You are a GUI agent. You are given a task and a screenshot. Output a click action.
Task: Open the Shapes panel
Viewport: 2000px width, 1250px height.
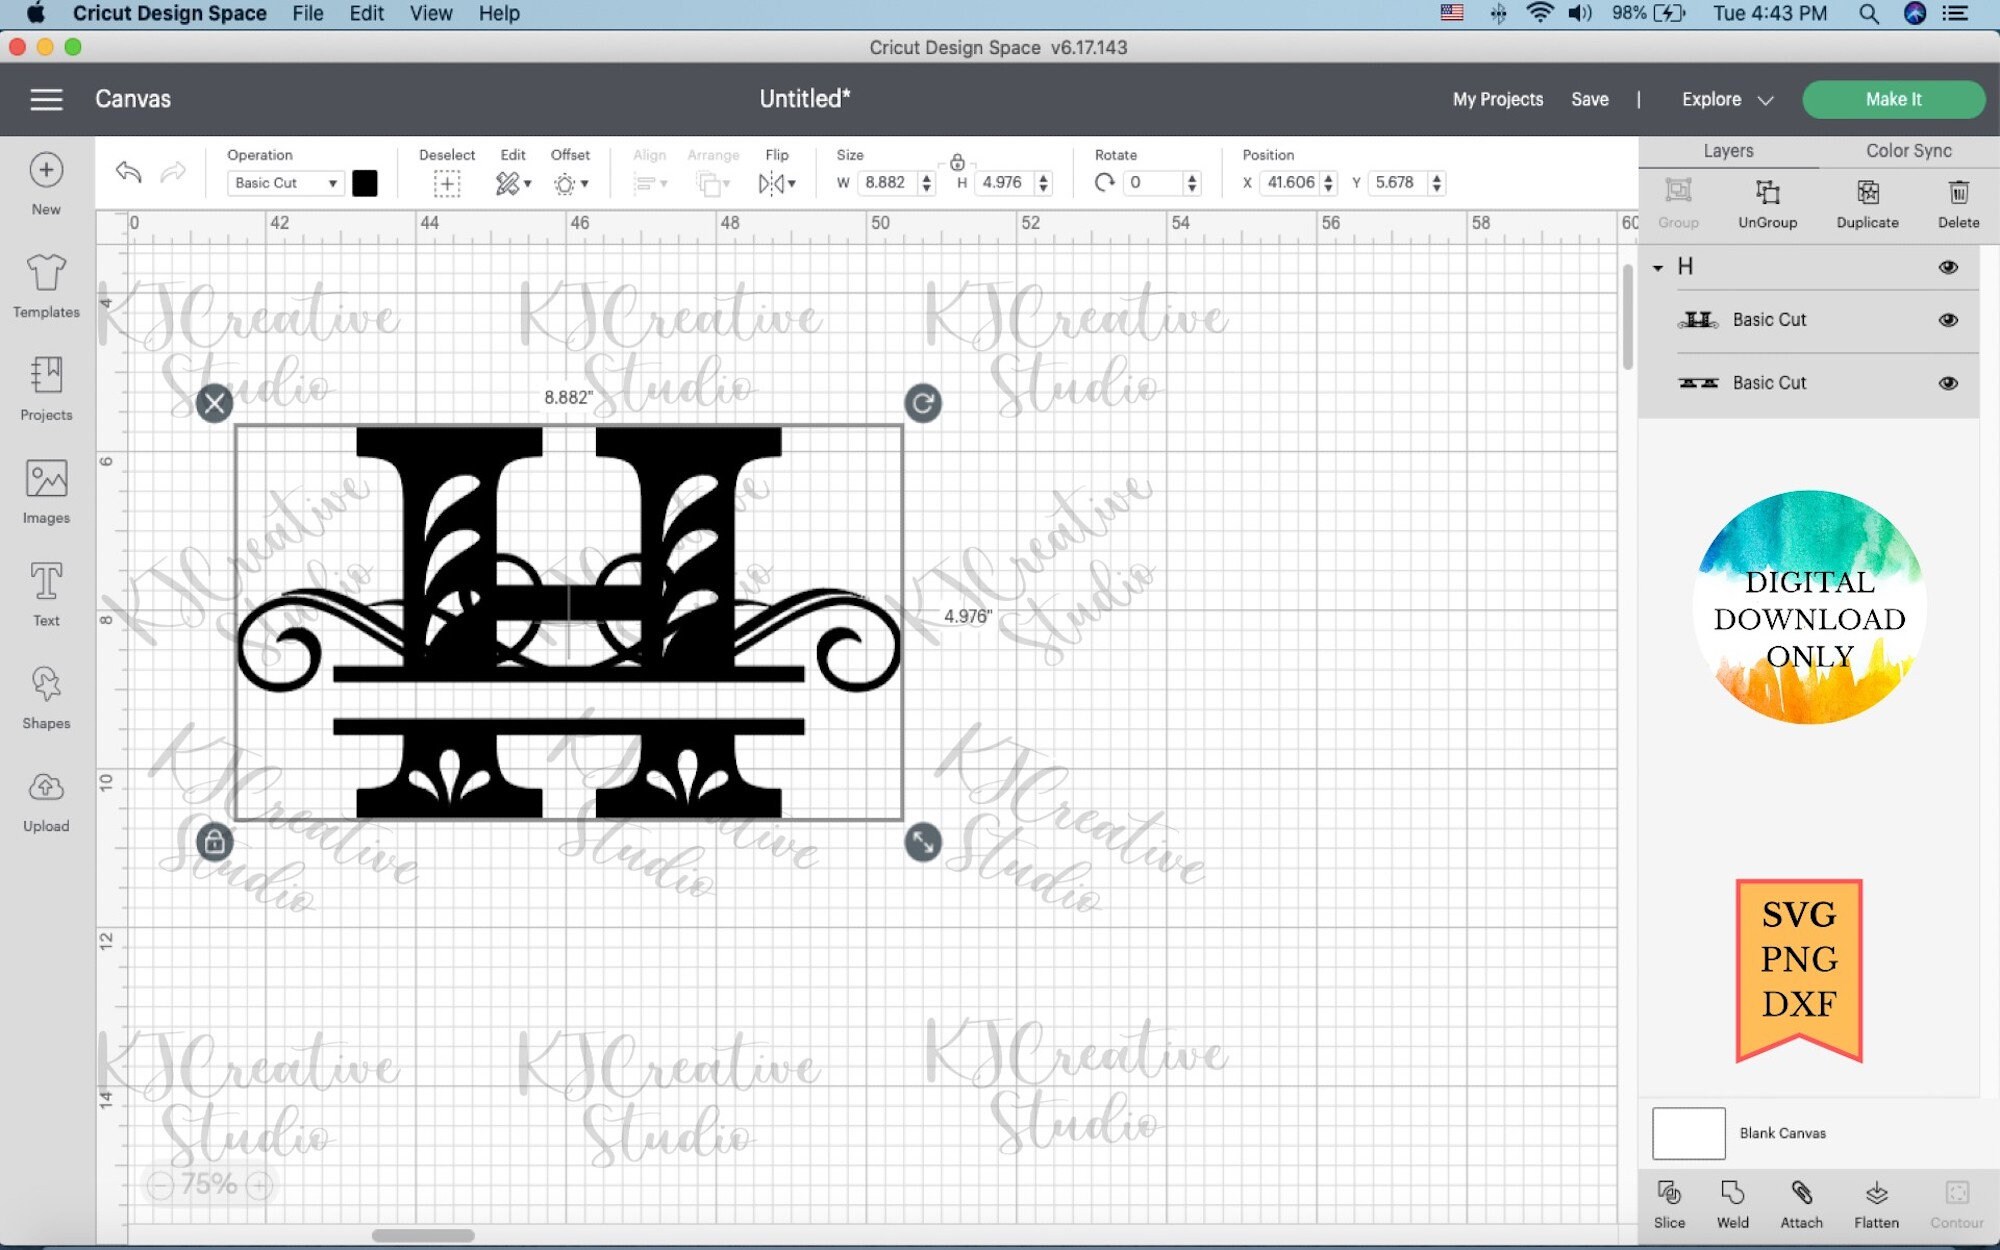(x=45, y=697)
